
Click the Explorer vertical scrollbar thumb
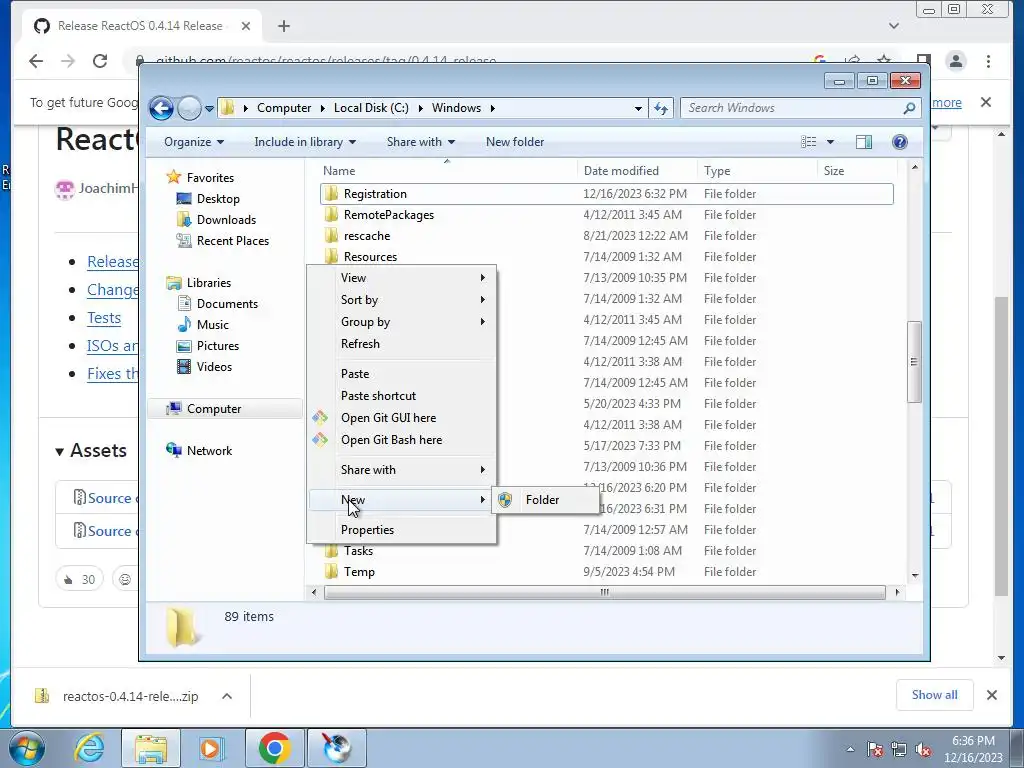pyautogui.click(x=914, y=362)
